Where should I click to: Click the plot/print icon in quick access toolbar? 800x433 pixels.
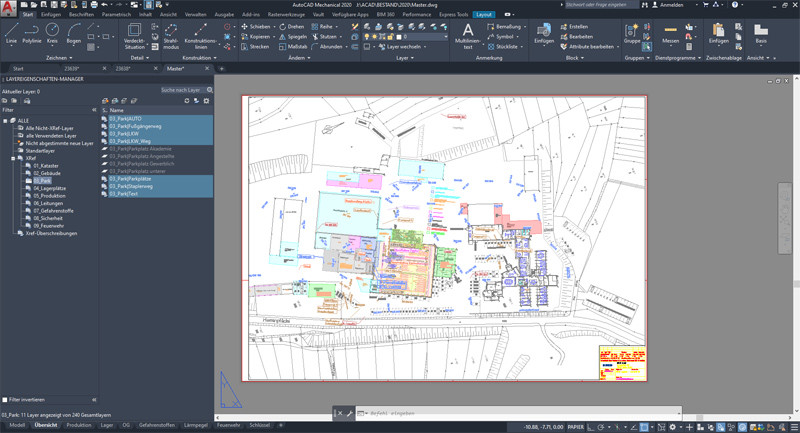tap(94, 5)
